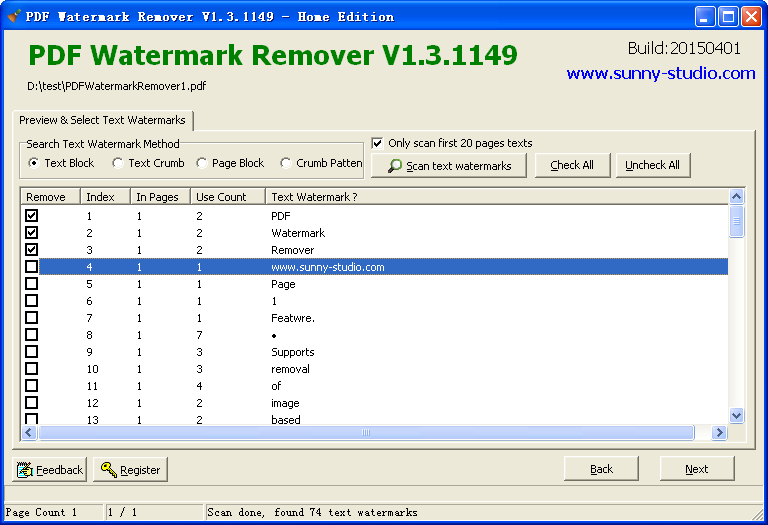Click the key icon on the Register button

(x=109, y=469)
